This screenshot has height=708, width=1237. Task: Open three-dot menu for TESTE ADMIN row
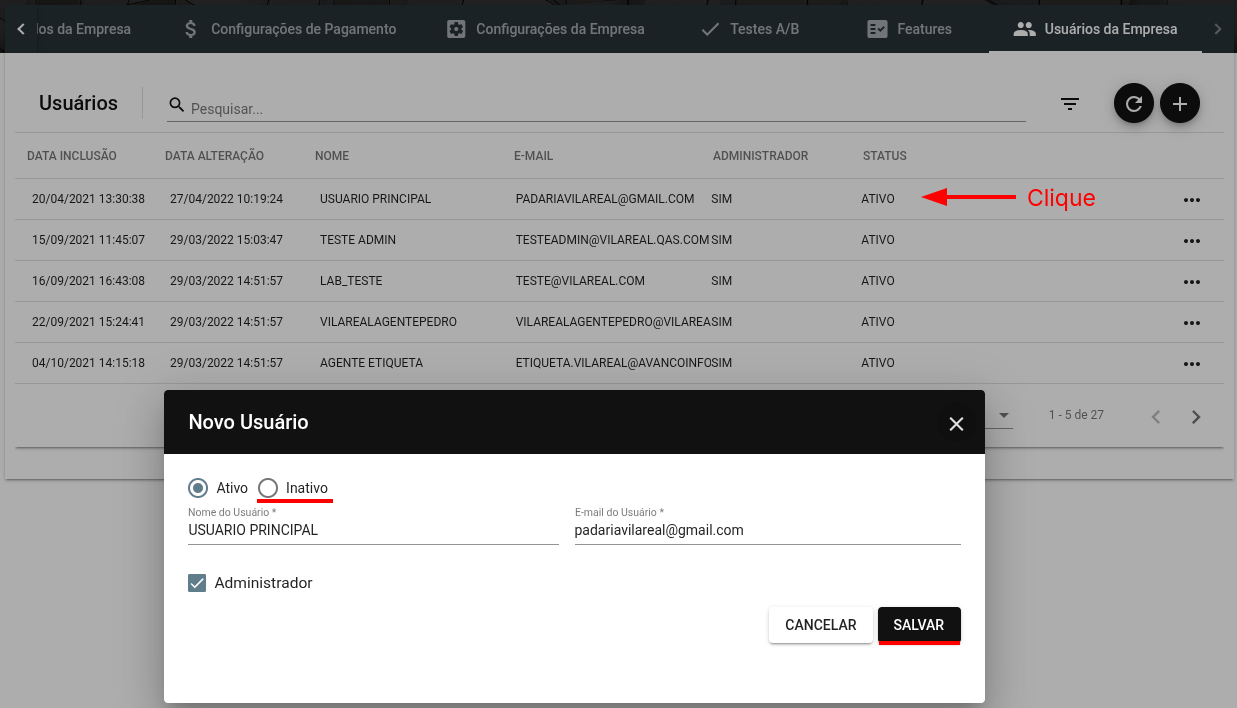point(1191,241)
